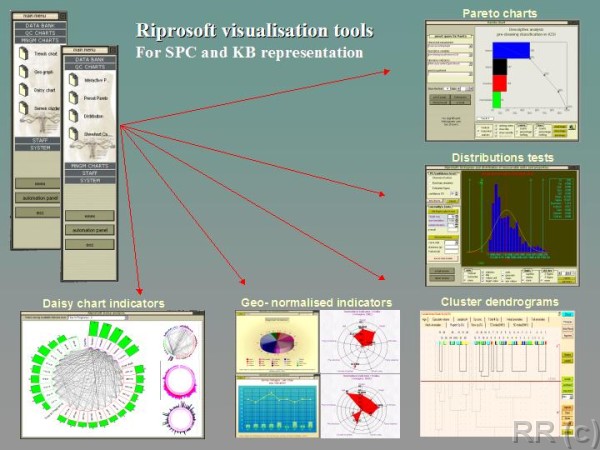Expand SYSTEM section in back main menu

tap(38, 147)
